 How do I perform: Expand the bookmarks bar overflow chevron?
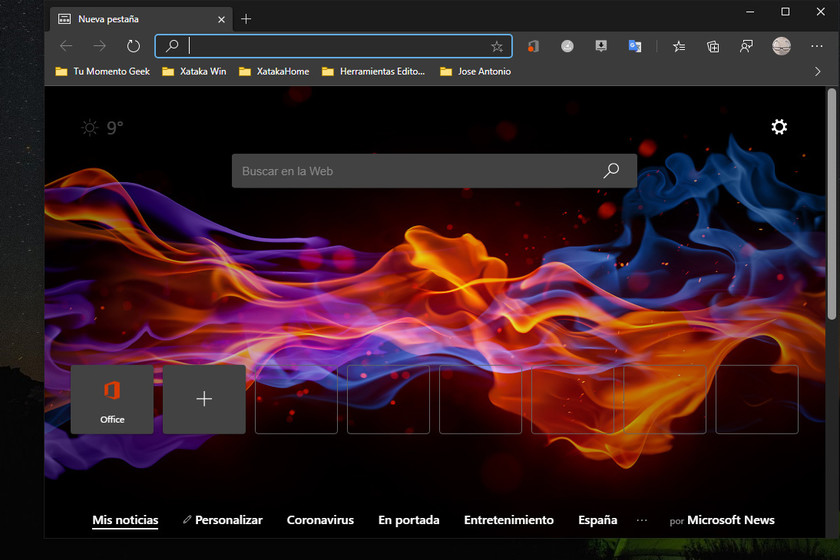[818, 72]
